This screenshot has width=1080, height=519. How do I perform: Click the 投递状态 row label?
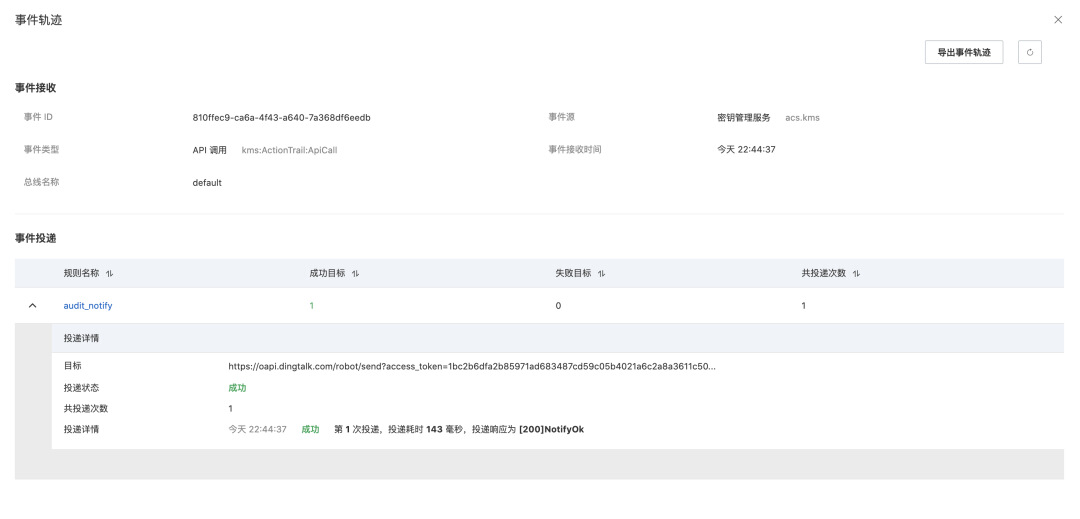coord(81,388)
